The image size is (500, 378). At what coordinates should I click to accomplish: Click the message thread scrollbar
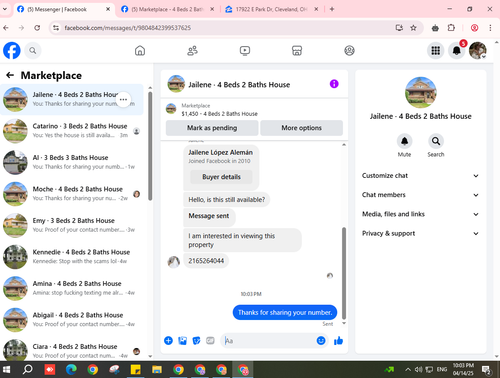coord(344,273)
